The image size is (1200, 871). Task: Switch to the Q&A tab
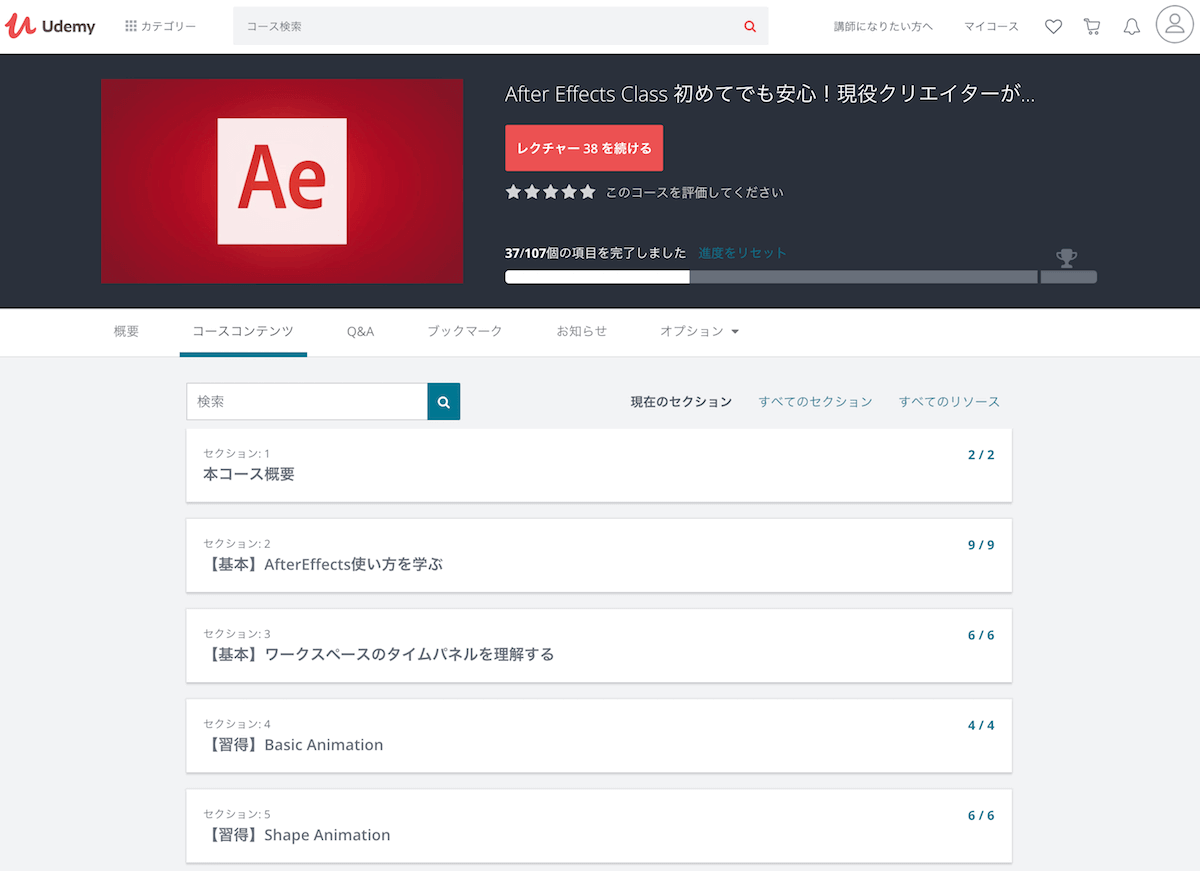[x=360, y=331]
